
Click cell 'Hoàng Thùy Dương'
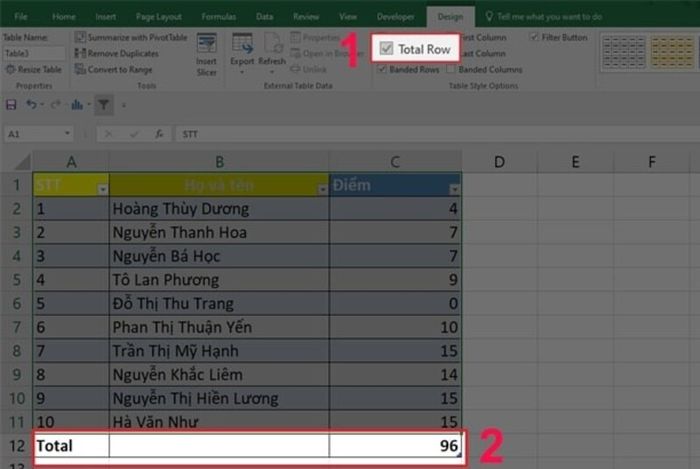tap(219, 209)
